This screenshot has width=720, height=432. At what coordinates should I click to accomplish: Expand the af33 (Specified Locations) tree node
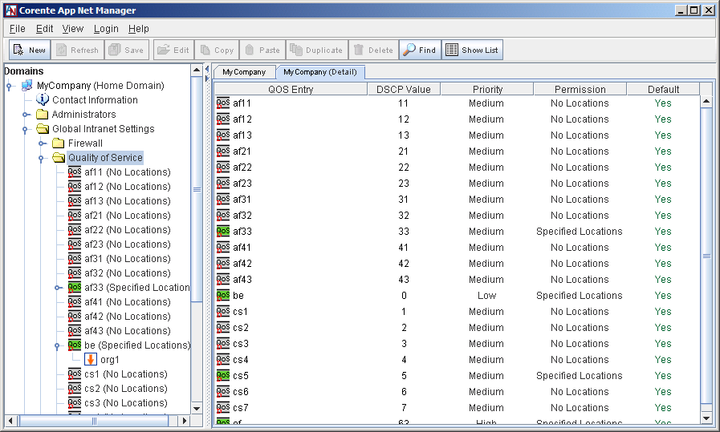click(x=58, y=288)
